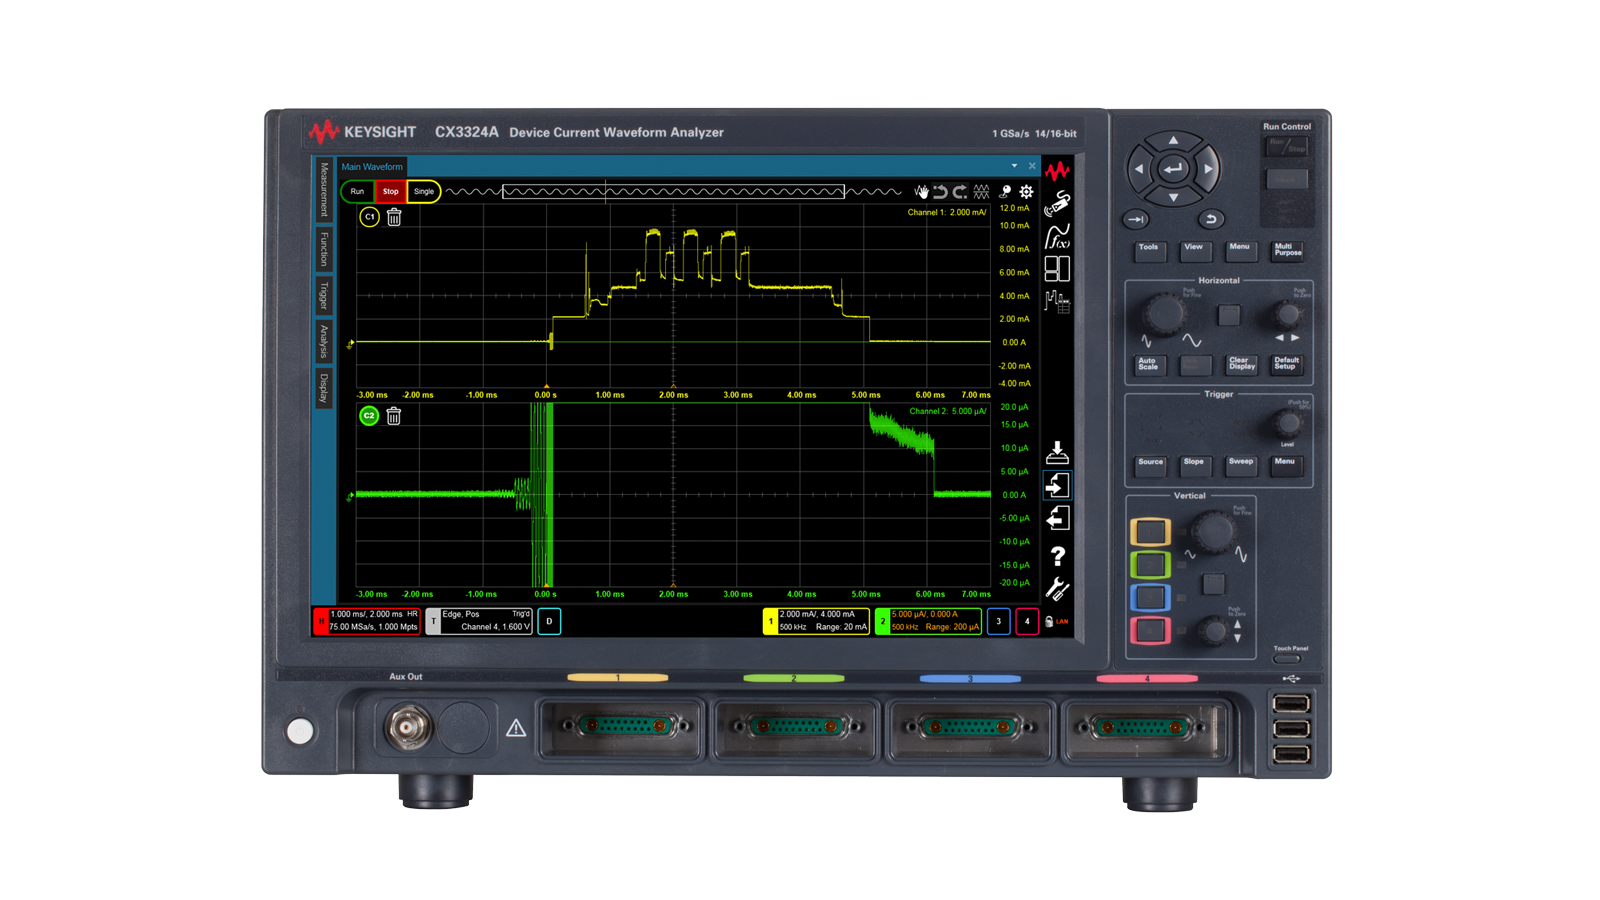
Task: Open the Function side tab
Action: 323,249
